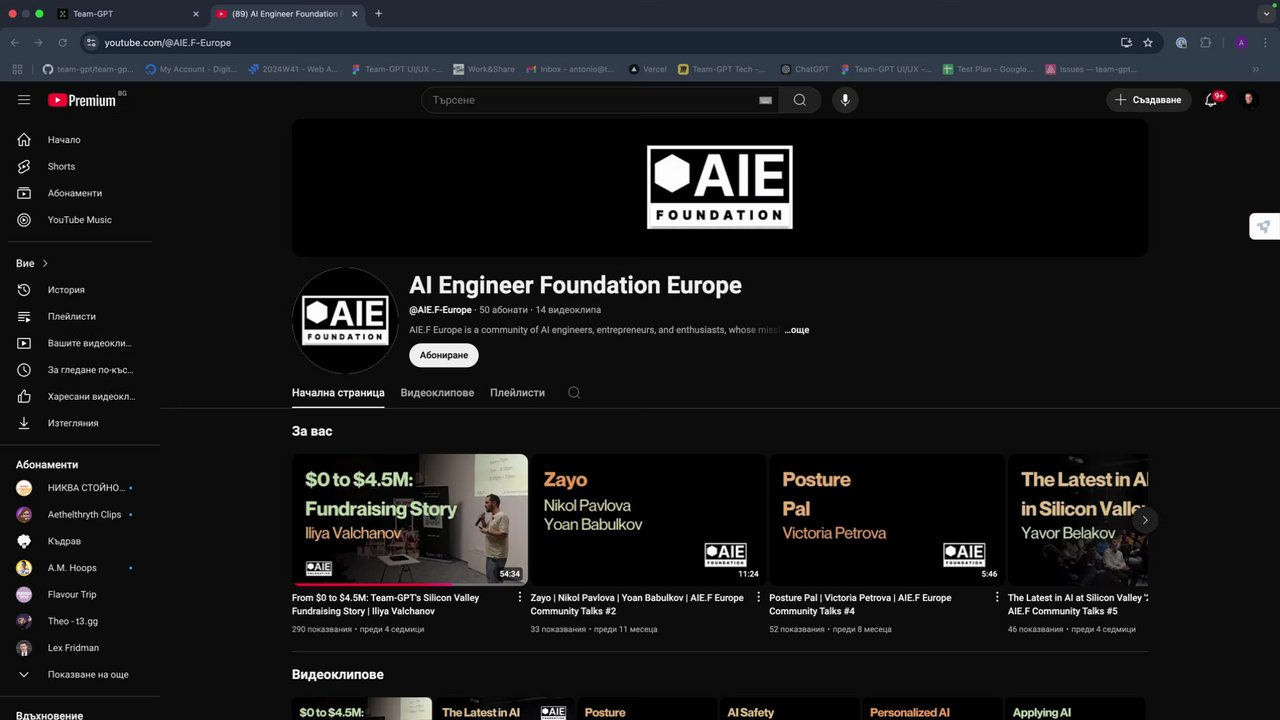
Task: Expand the Вие section chevron
Action: coord(45,264)
